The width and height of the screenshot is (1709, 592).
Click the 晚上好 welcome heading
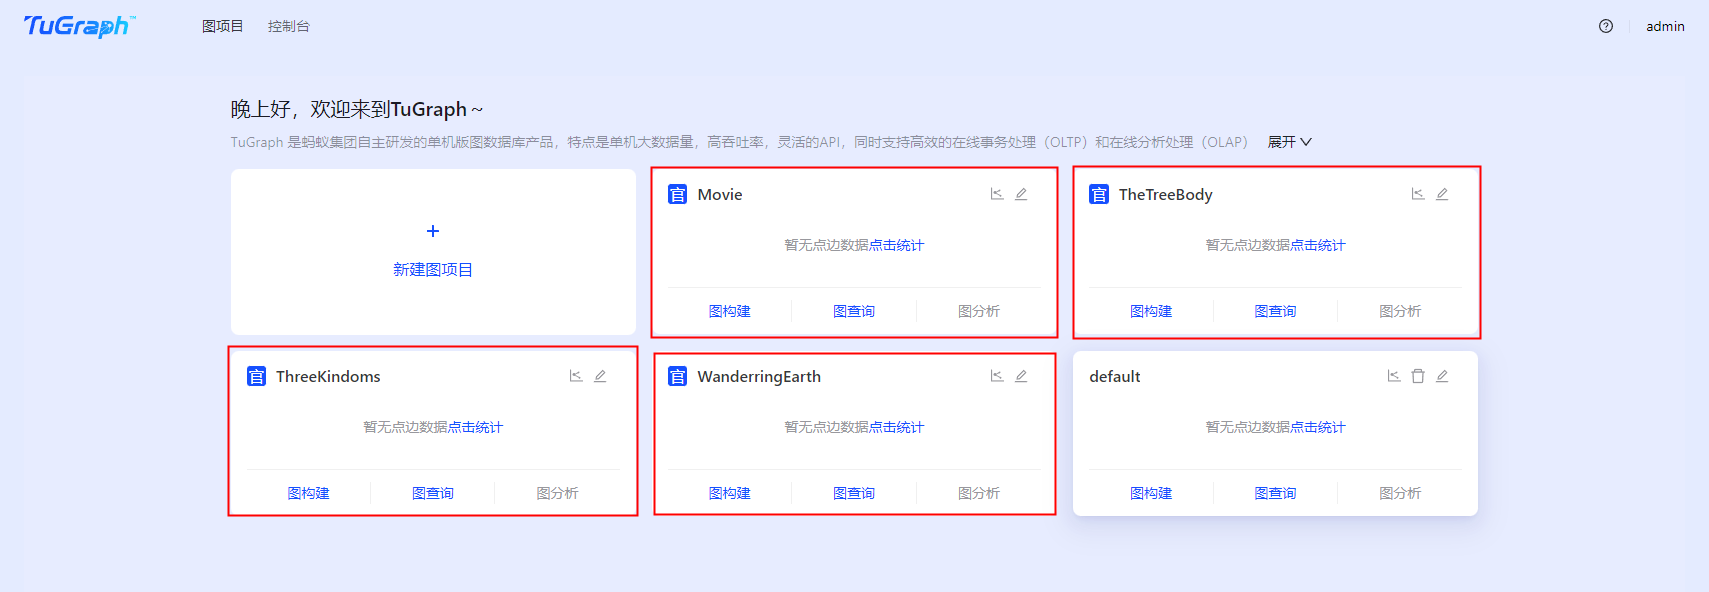[x=357, y=109]
